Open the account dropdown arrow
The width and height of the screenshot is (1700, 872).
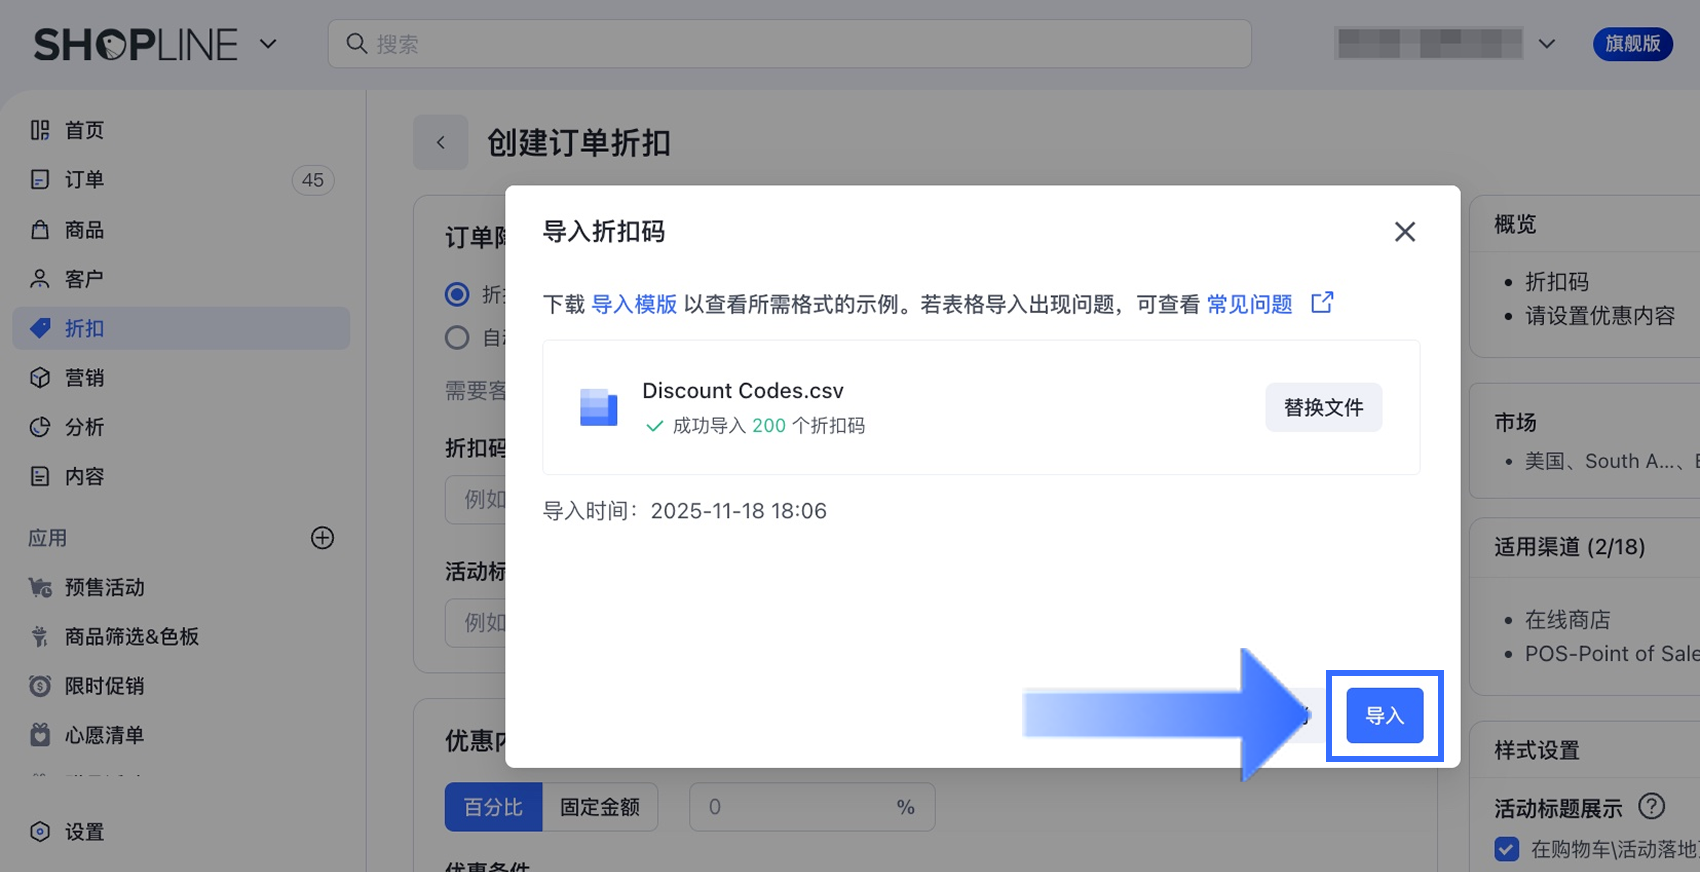pyautogui.click(x=1547, y=44)
